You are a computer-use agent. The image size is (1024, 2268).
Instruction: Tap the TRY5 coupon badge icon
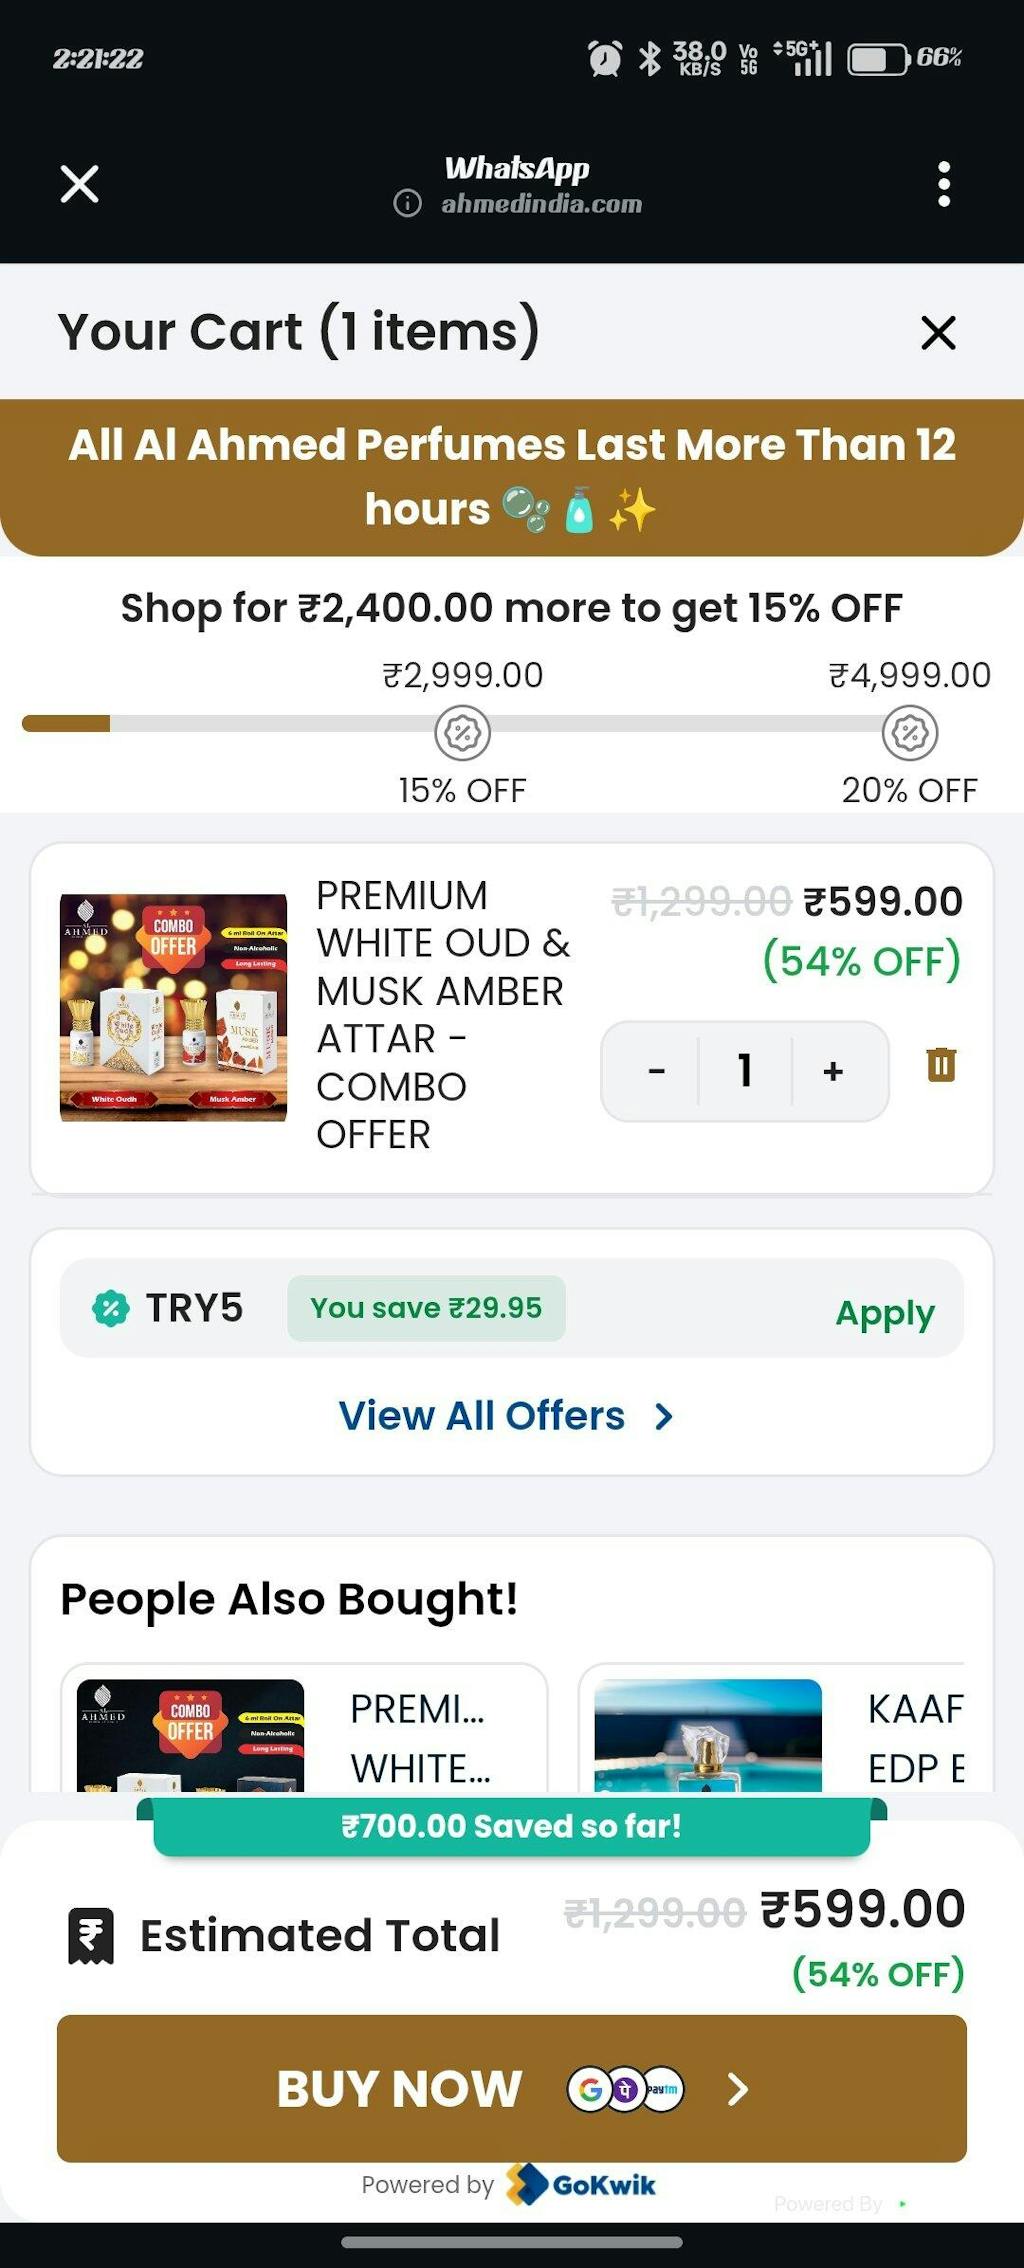(x=111, y=1308)
